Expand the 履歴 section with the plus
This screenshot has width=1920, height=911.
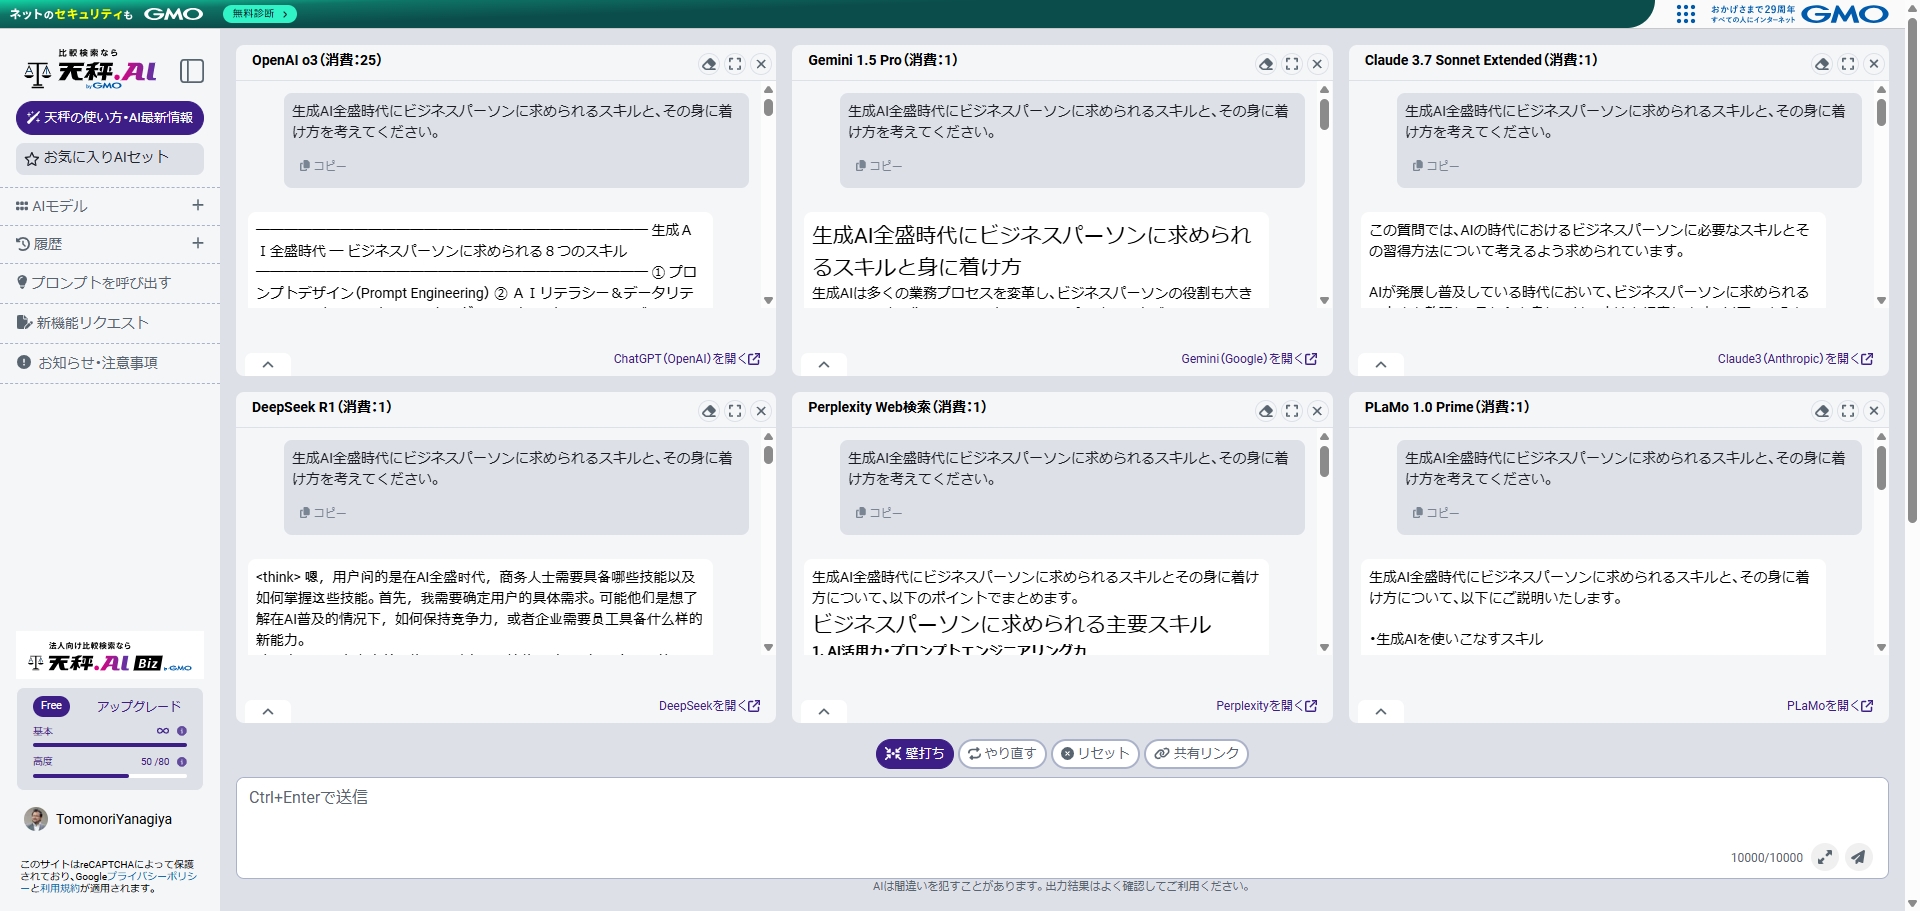pos(198,244)
